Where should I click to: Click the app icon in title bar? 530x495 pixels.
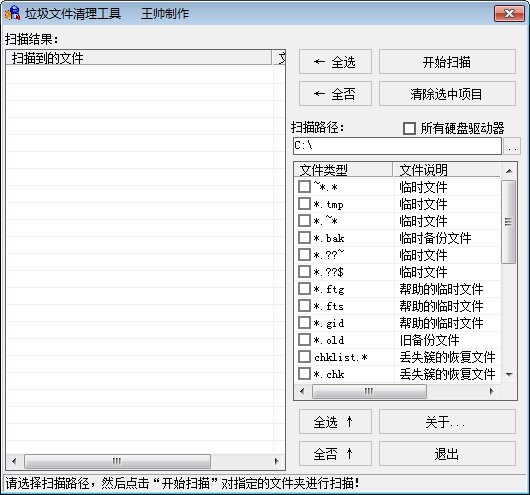[12, 13]
